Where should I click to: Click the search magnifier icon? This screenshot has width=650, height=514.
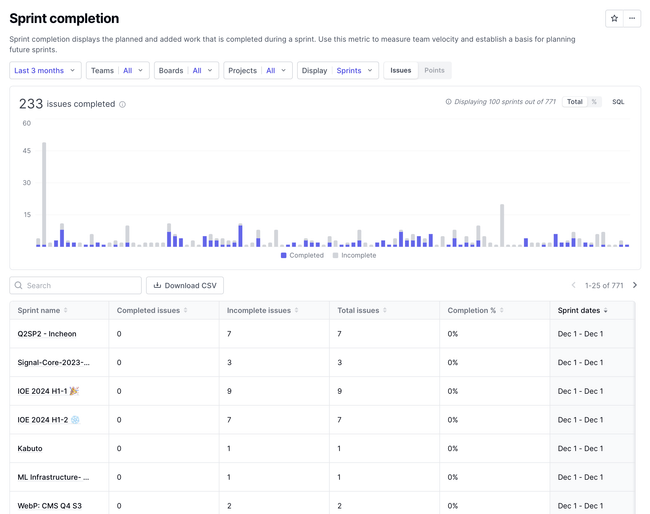click(18, 285)
